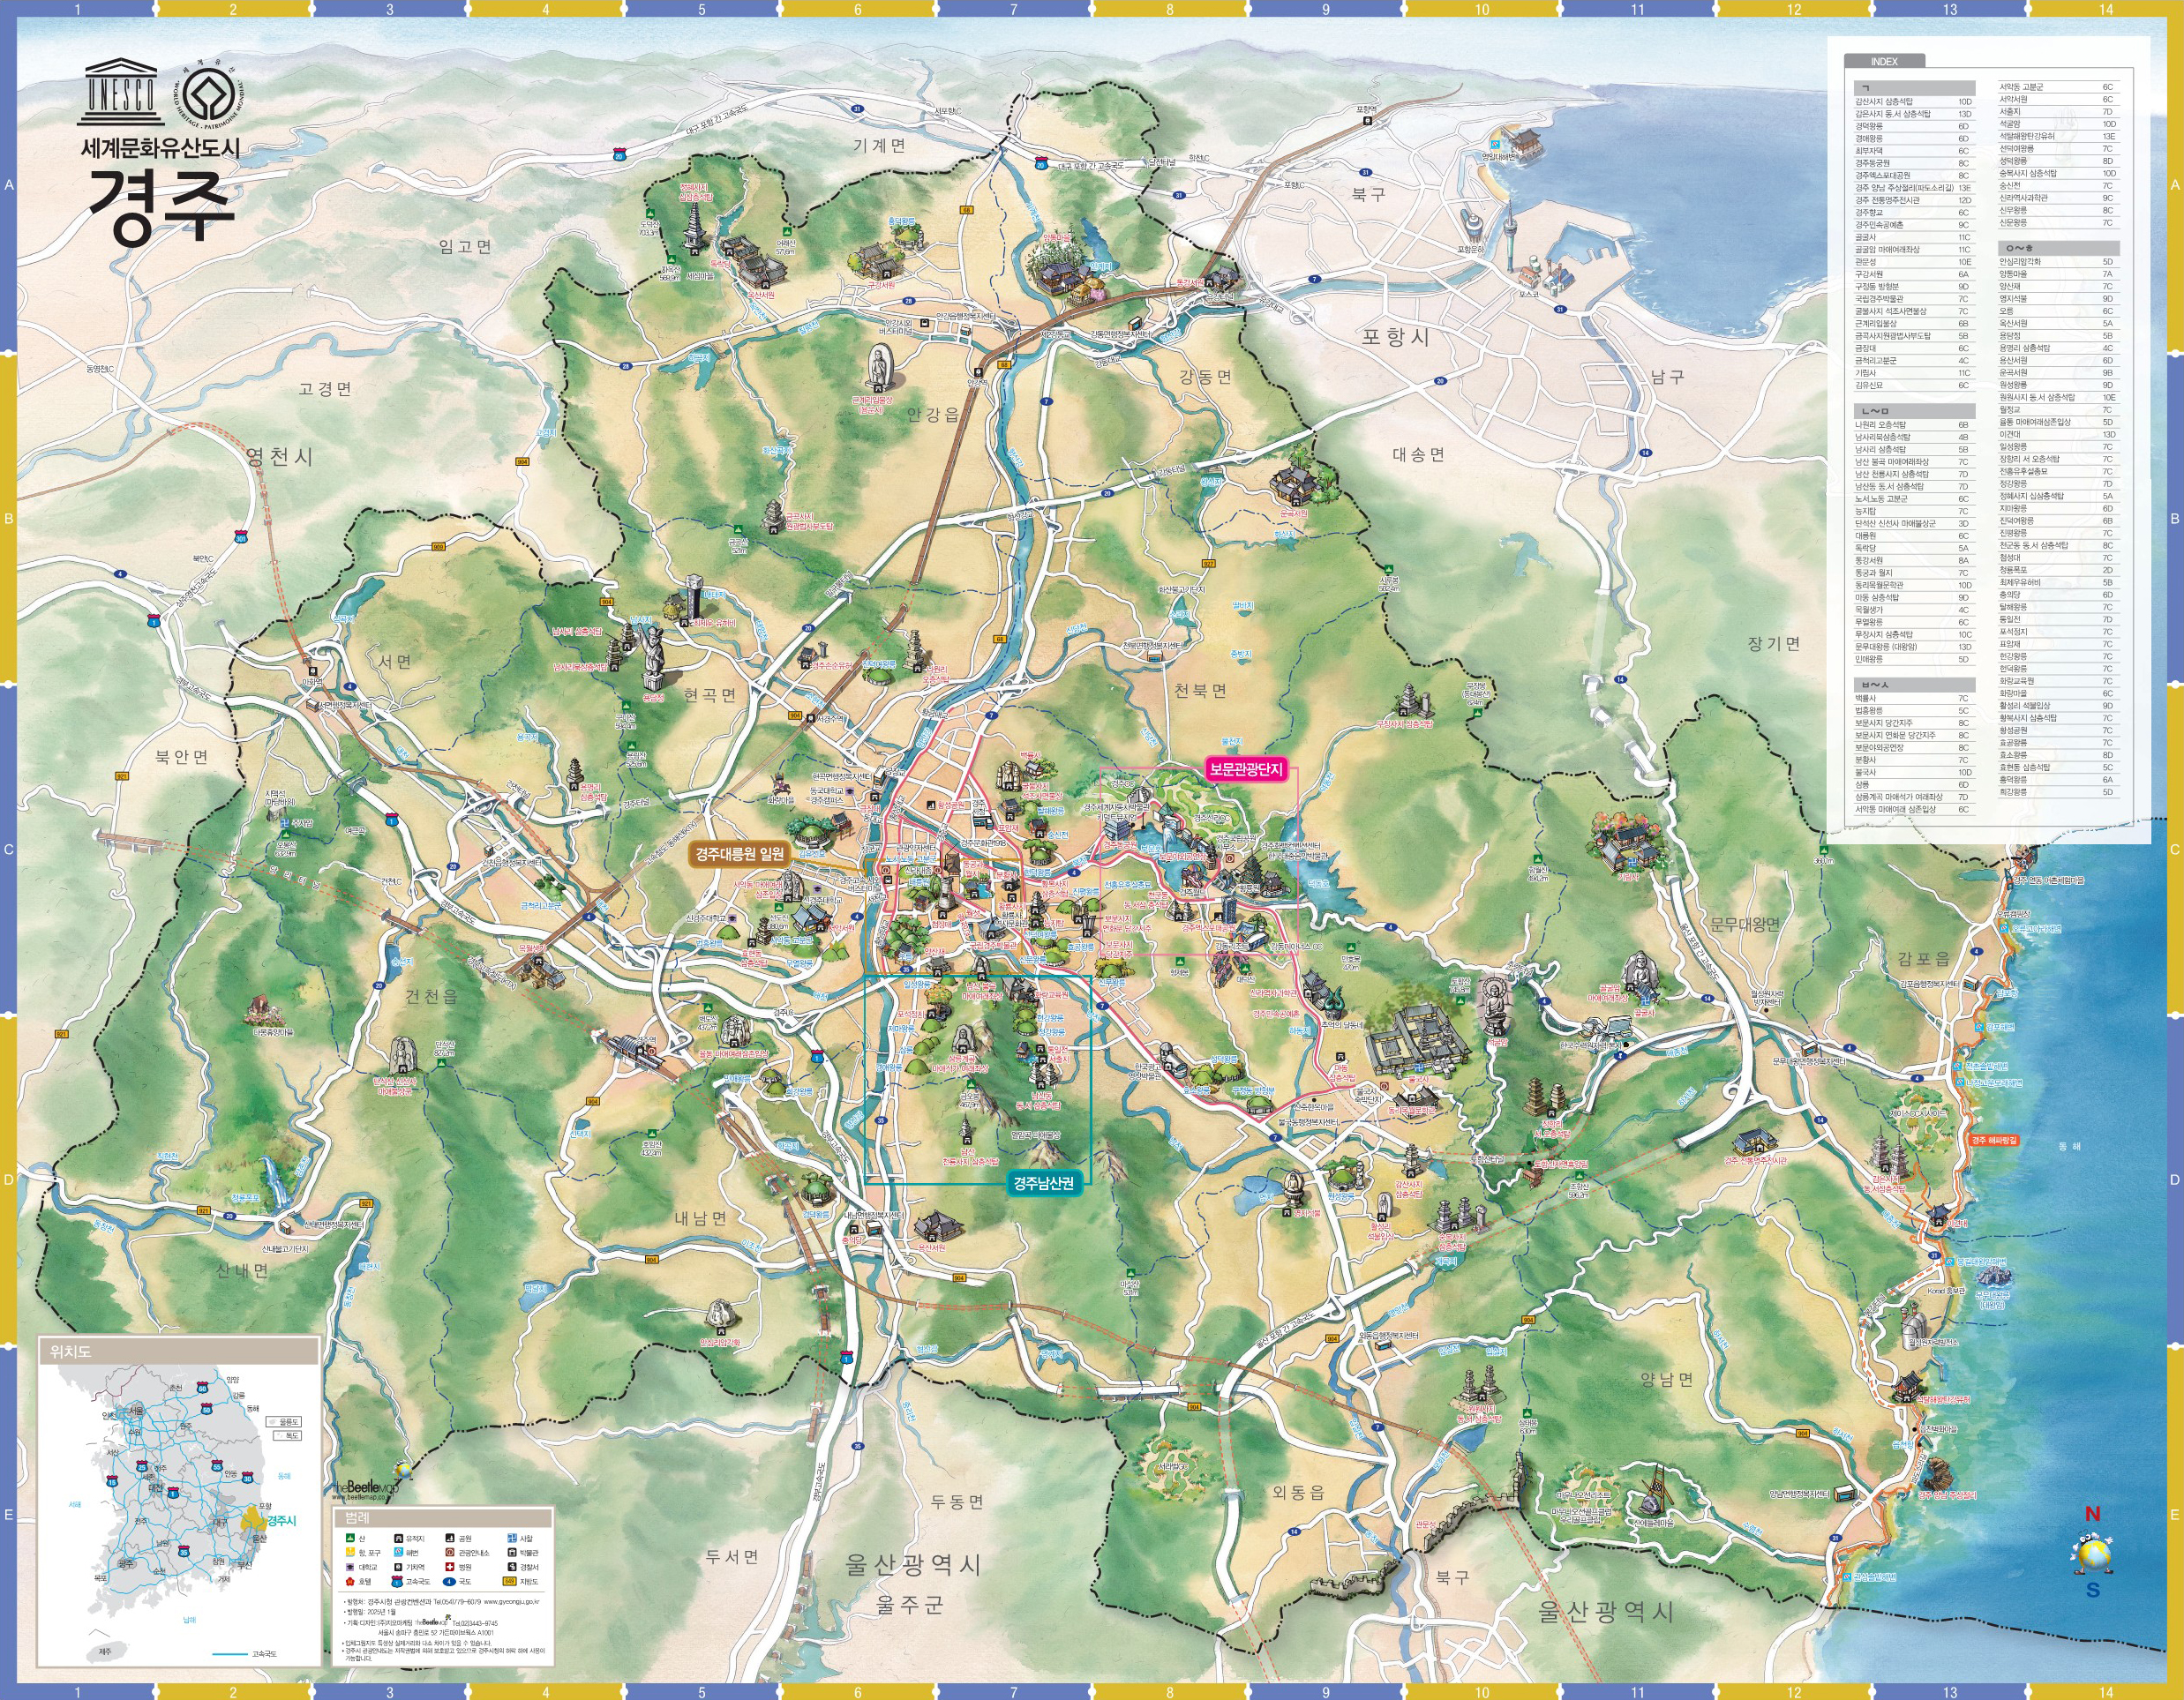Click the temple (사찰) icon in legend
This screenshot has height=1700, width=2184.
513,1538
